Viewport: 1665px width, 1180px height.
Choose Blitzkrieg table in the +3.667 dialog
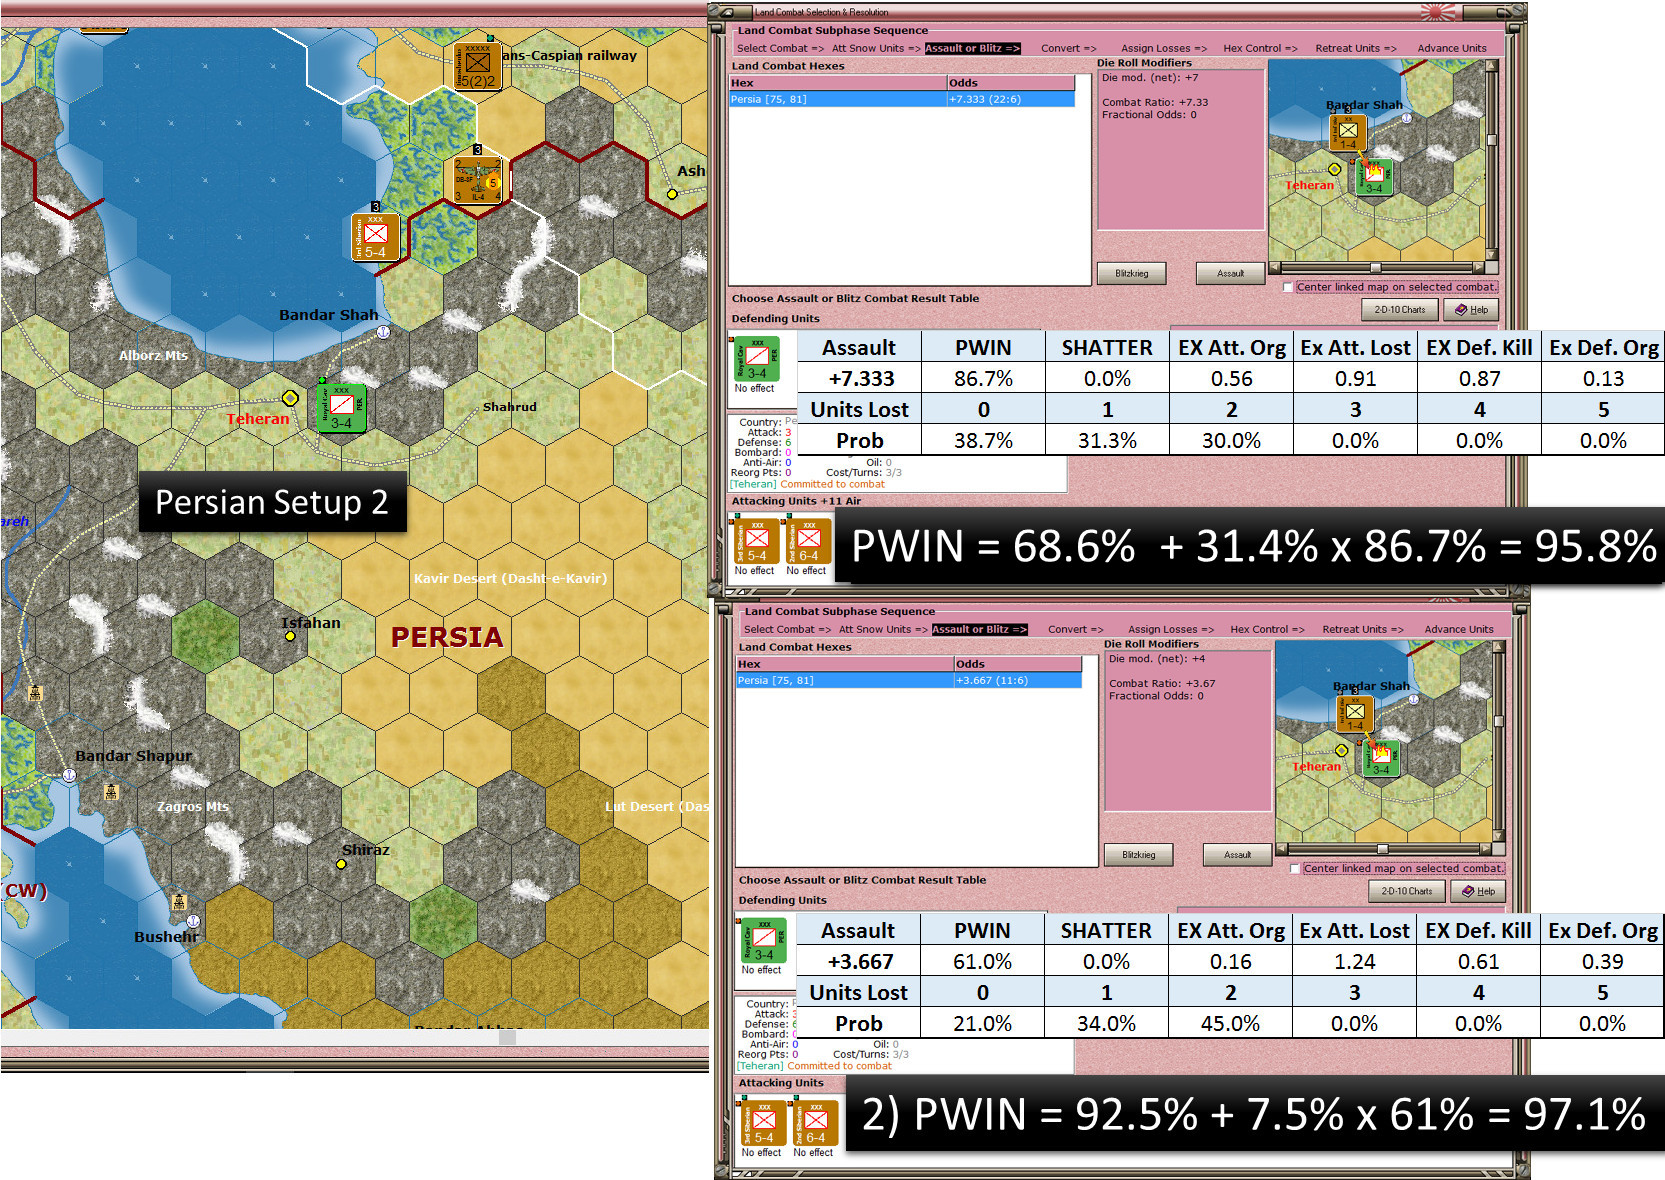pyautogui.click(x=1139, y=855)
